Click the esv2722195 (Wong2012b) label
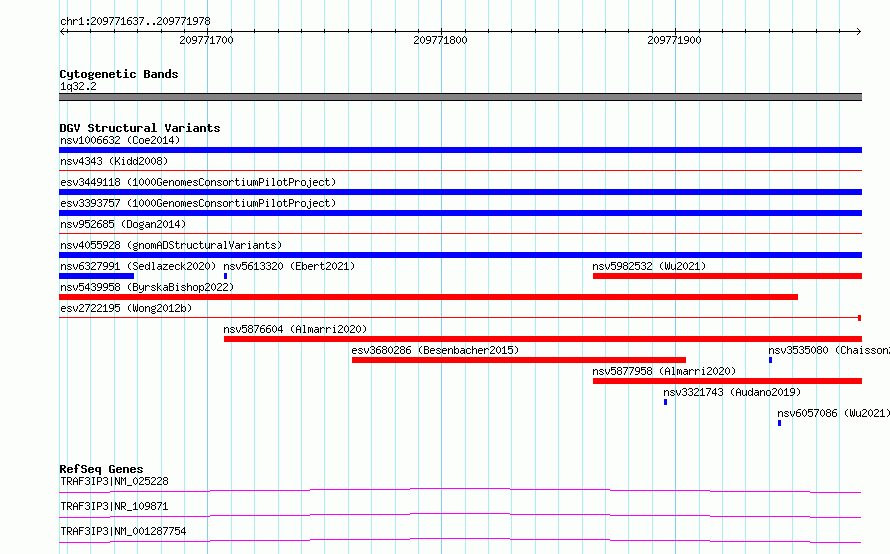 click(126, 308)
